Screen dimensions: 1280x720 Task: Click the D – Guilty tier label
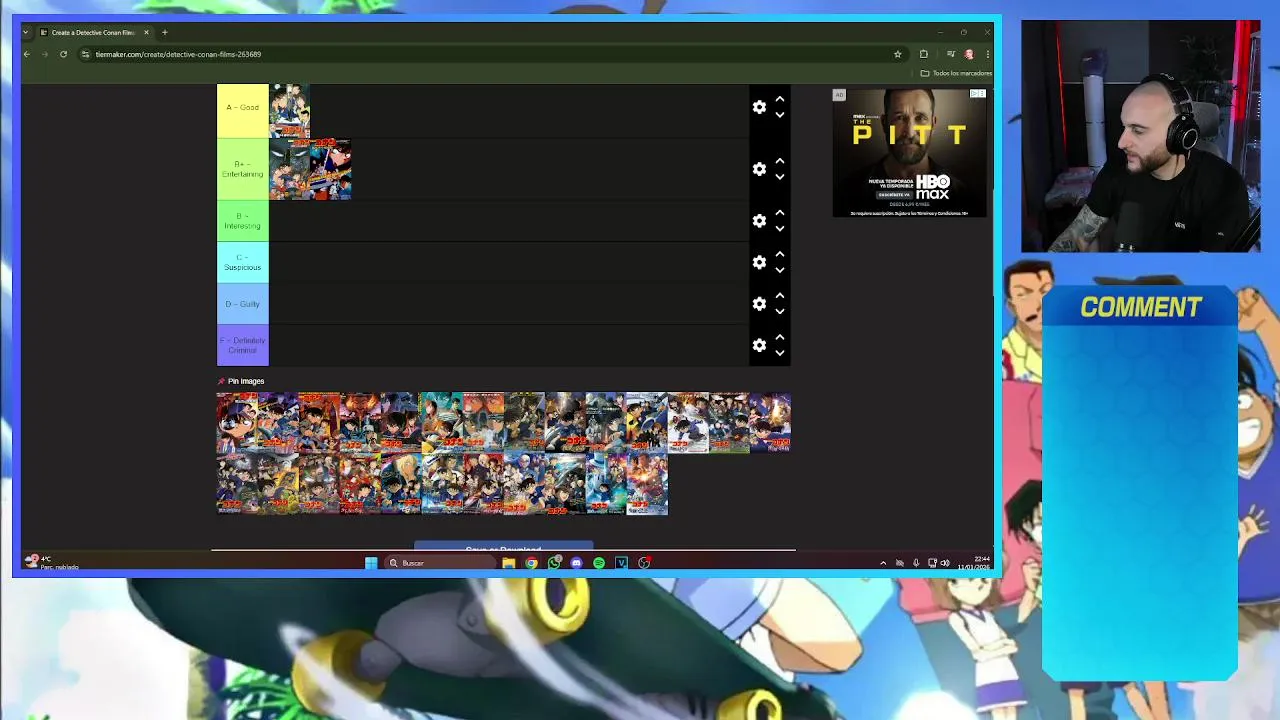[243, 304]
